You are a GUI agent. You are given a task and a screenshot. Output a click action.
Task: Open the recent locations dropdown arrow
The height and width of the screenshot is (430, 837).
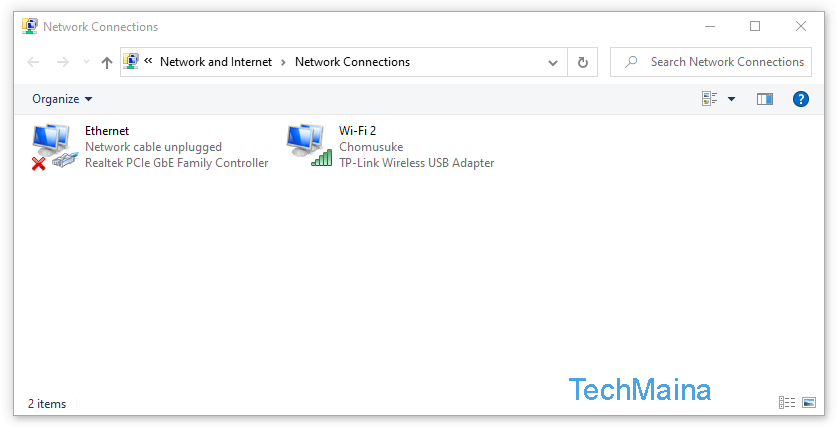pyautogui.click(x=86, y=62)
